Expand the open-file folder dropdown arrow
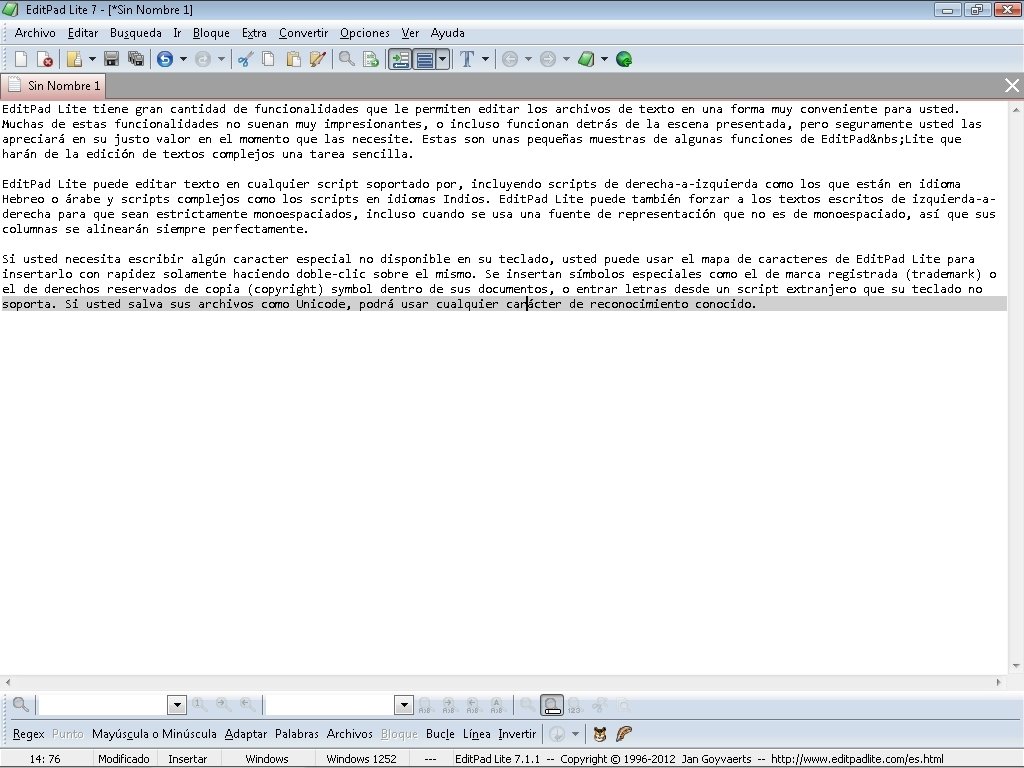Image resolution: width=1024 pixels, height=768 pixels. [x=92, y=59]
